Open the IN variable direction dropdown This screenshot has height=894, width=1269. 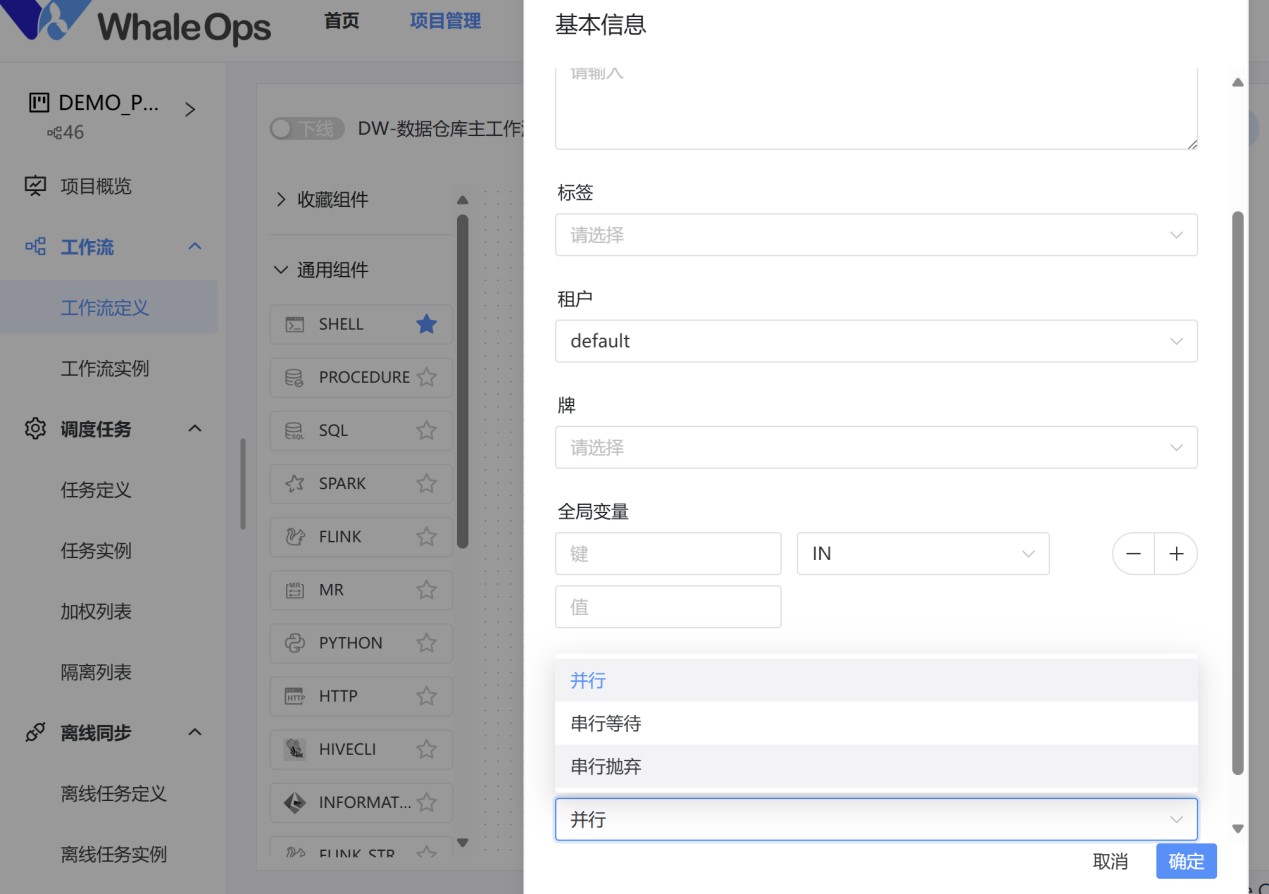point(922,553)
